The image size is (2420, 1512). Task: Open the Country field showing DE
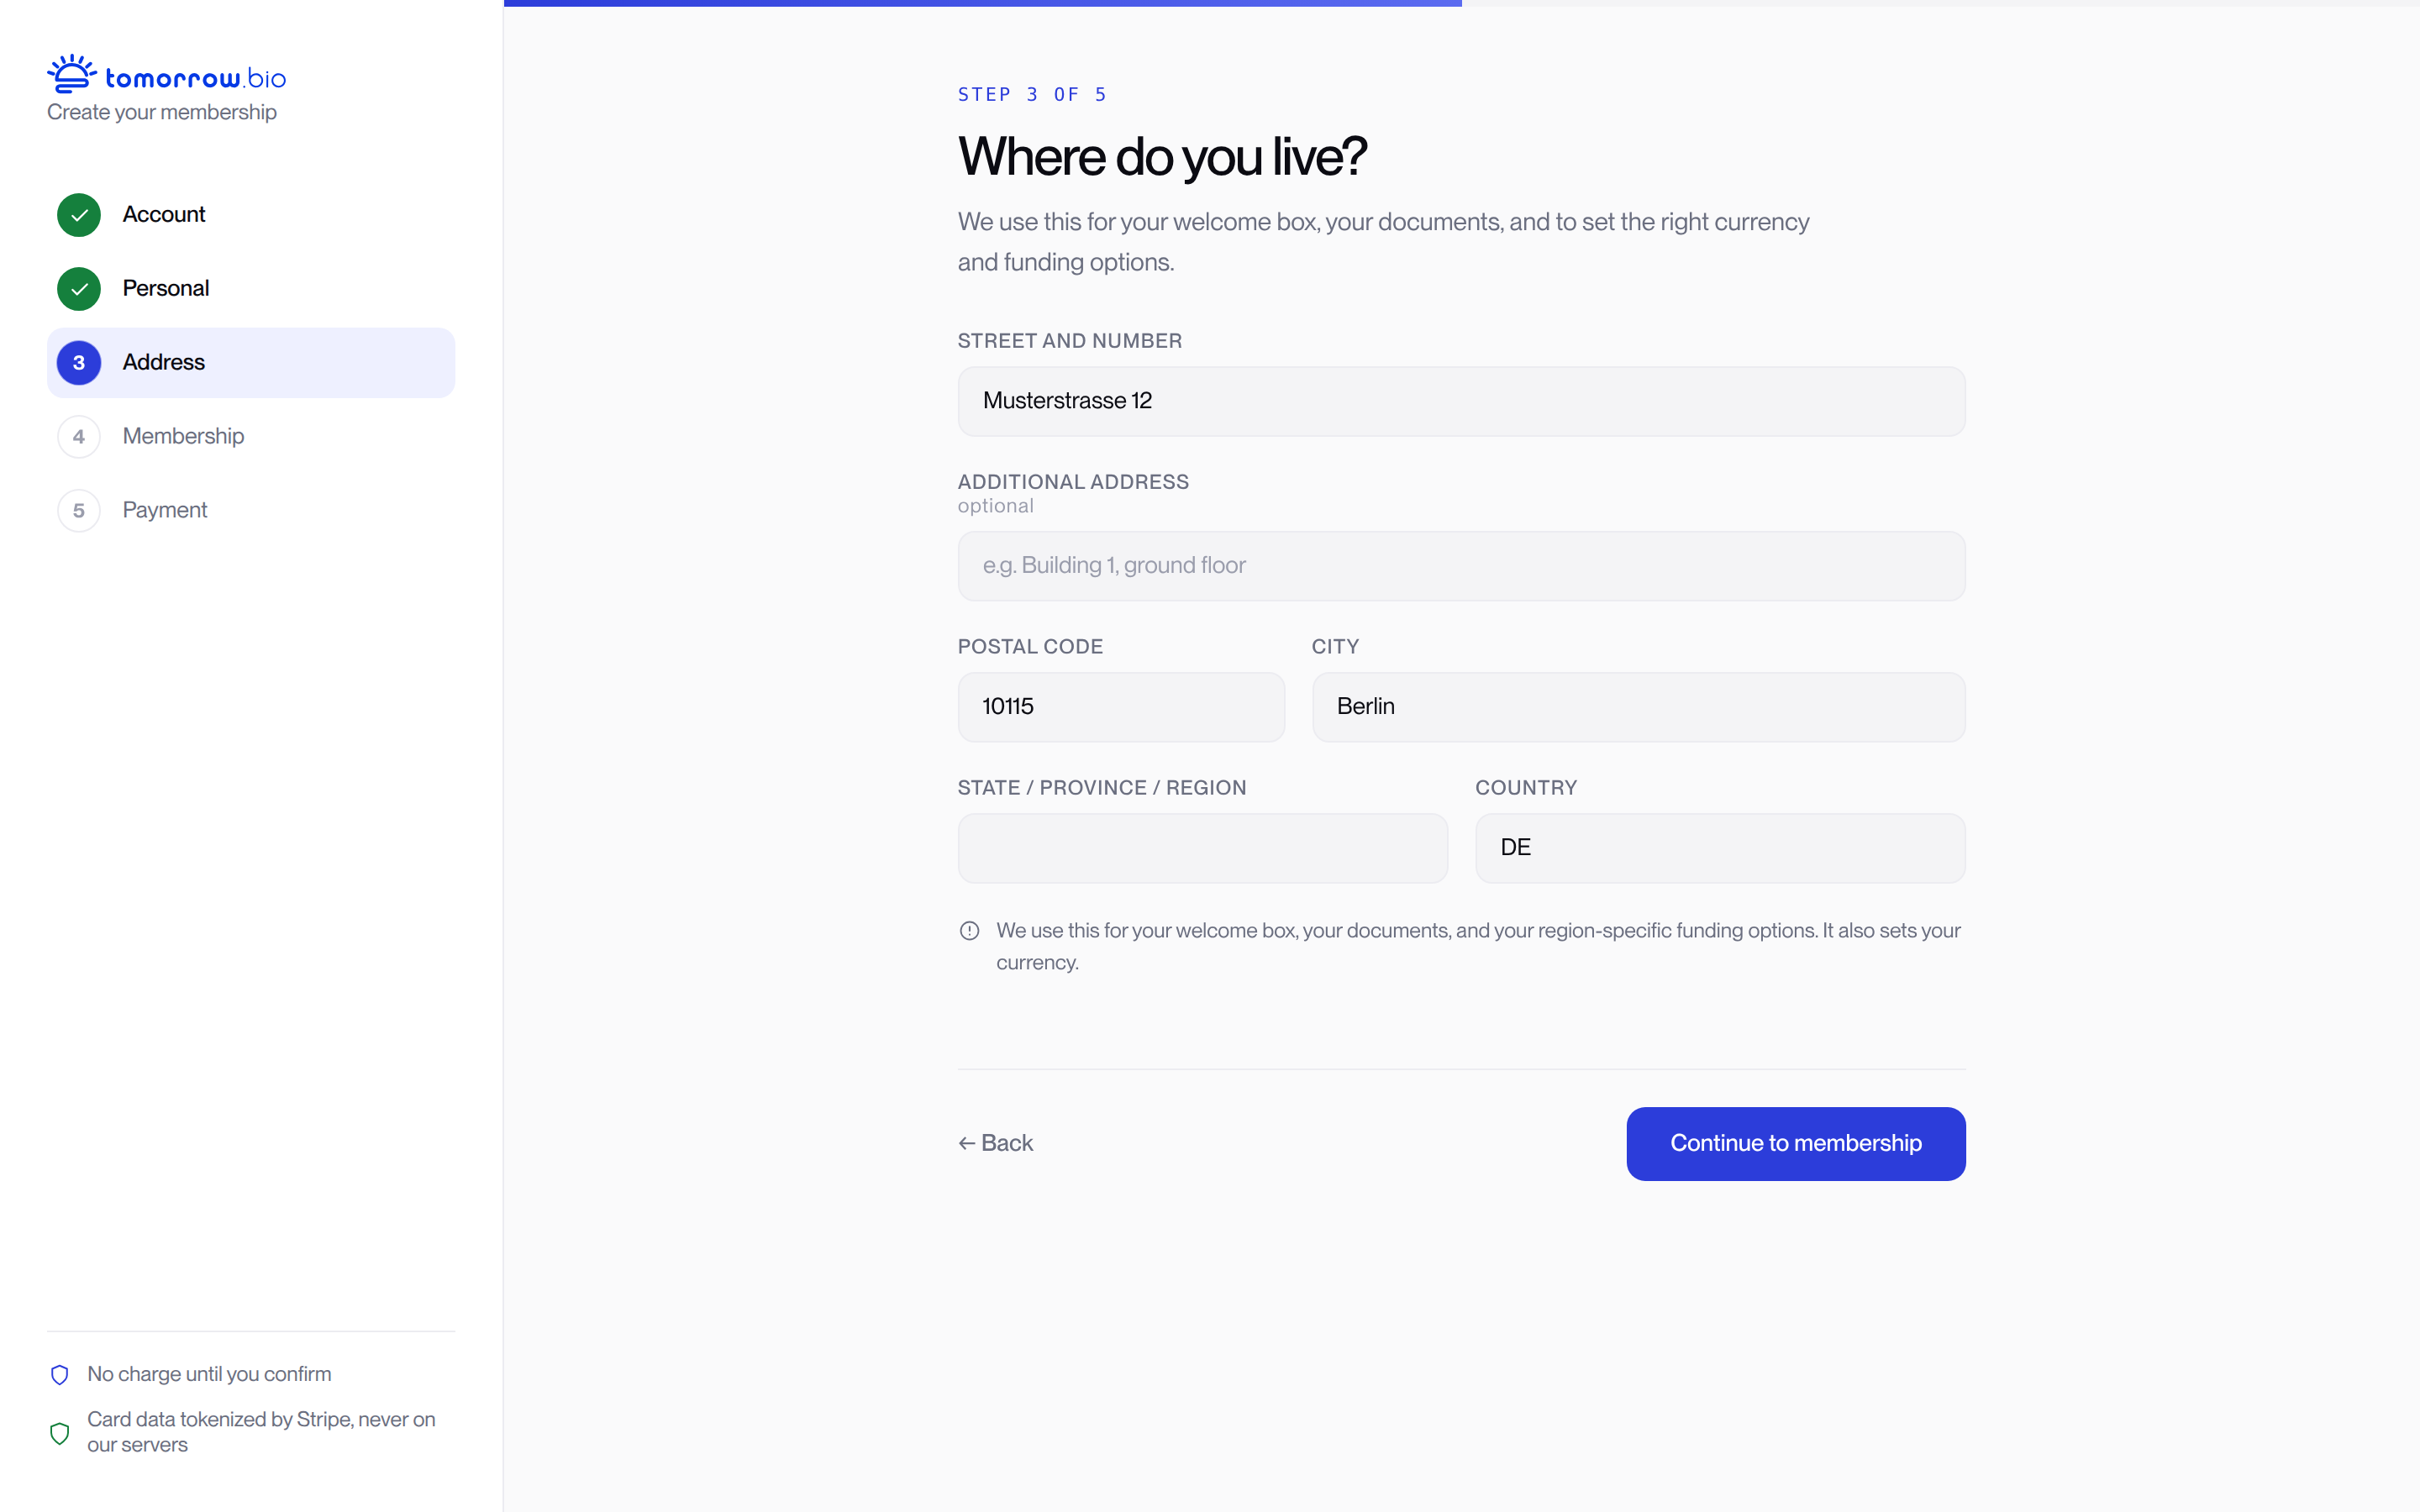[x=1720, y=848]
